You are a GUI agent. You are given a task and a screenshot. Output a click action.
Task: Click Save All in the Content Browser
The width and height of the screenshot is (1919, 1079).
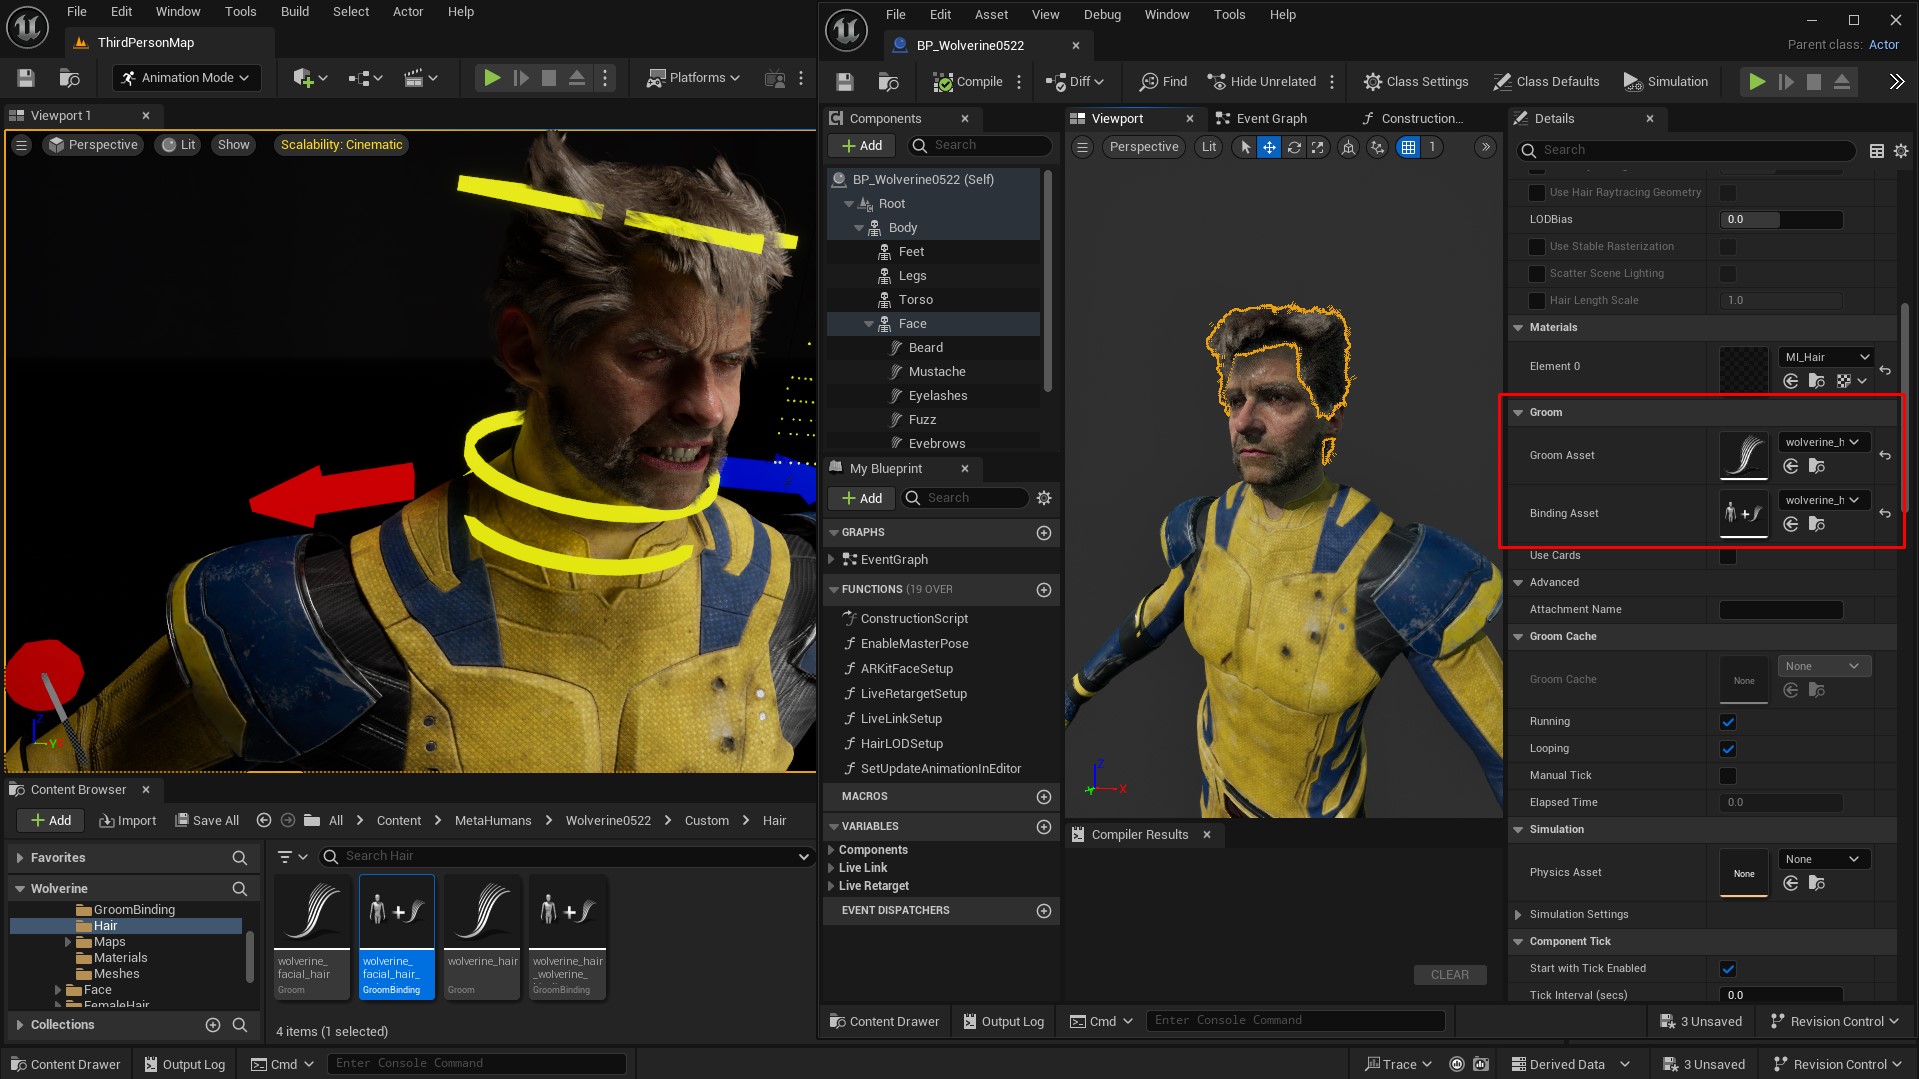click(207, 820)
